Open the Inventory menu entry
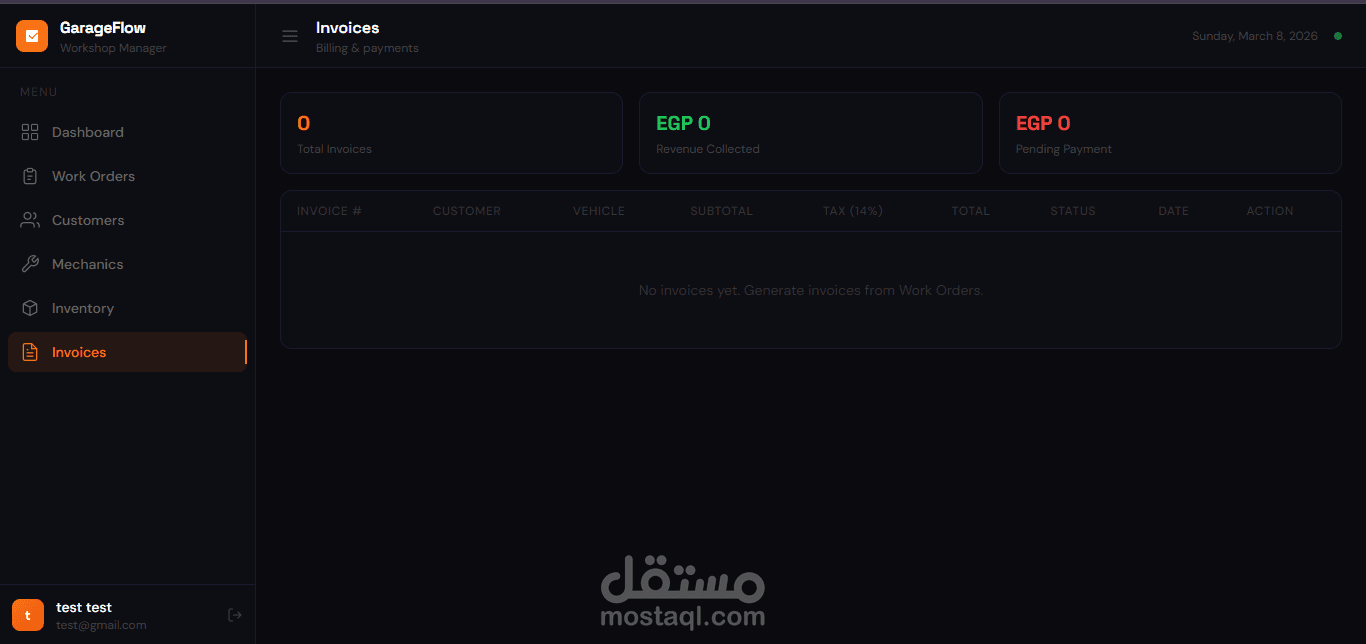 (x=127, y=308)
